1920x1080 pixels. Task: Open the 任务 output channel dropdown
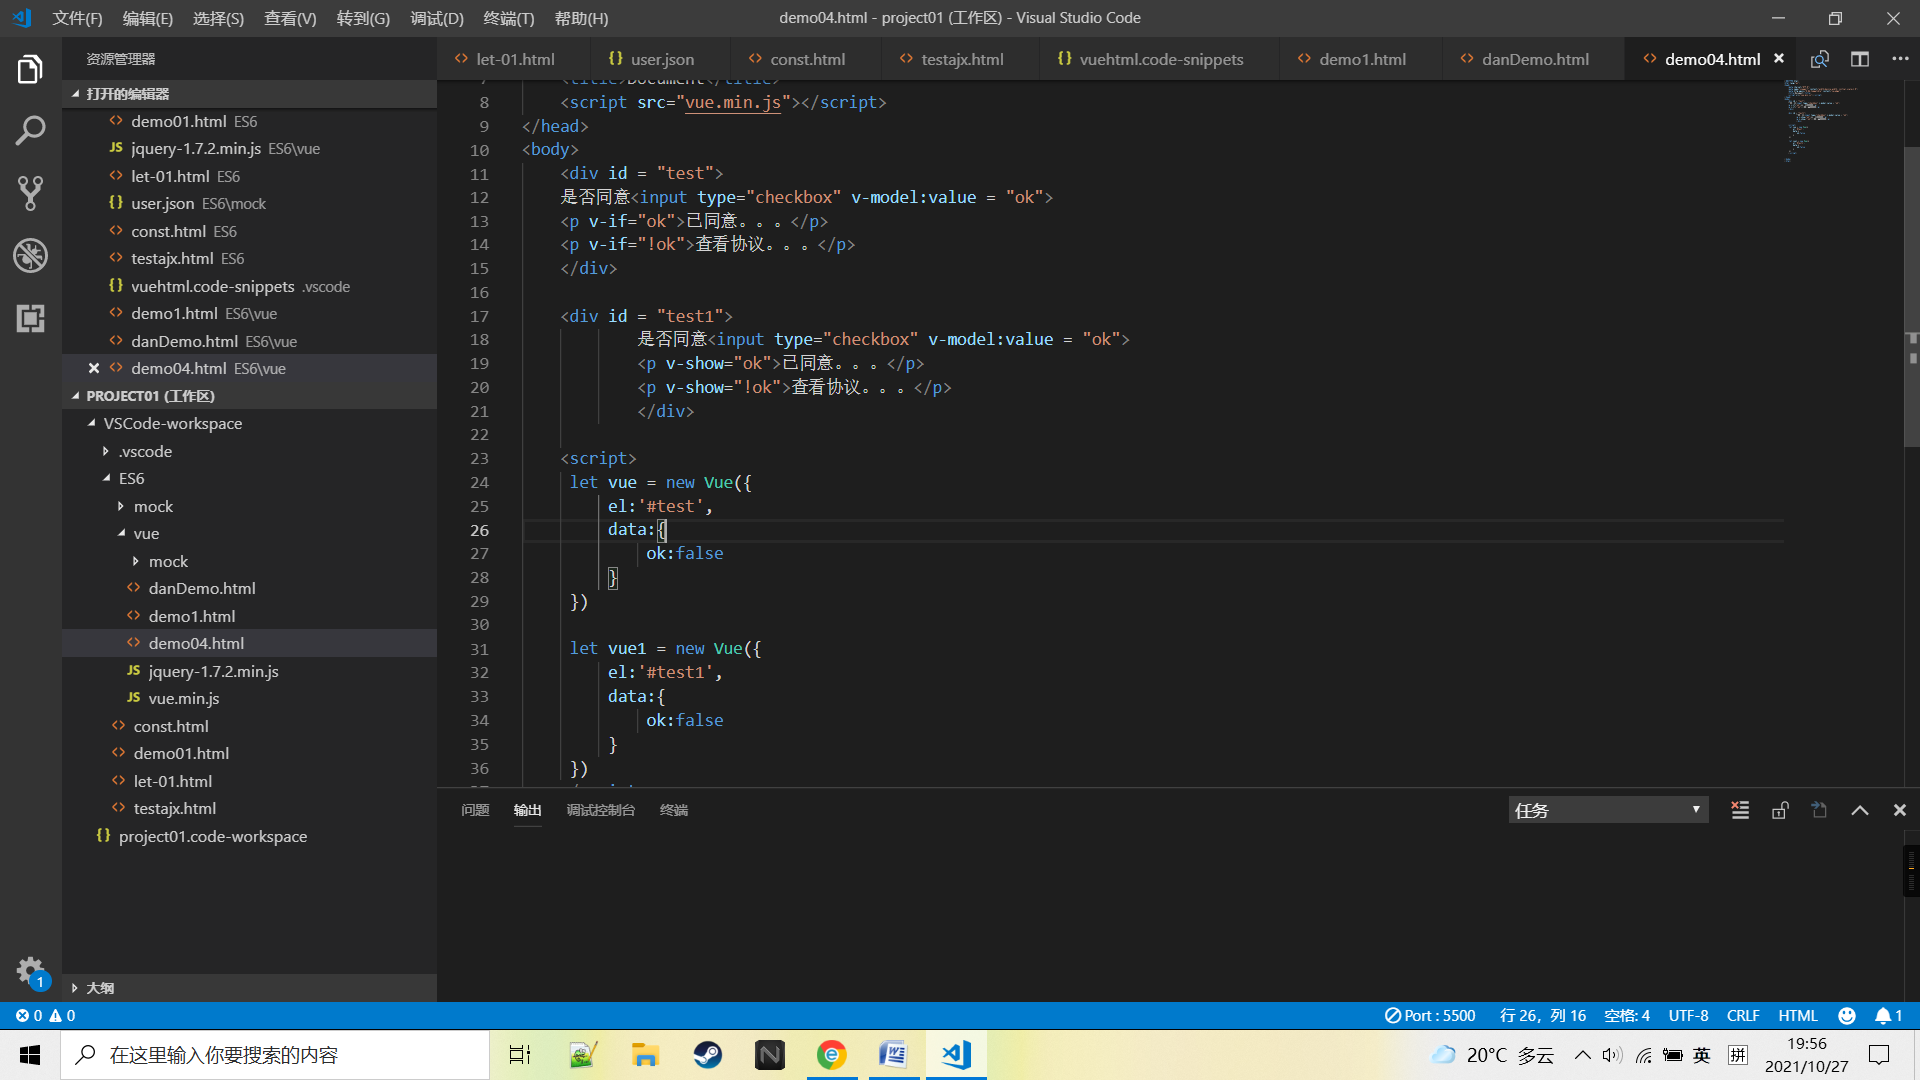coord(1607,810)
